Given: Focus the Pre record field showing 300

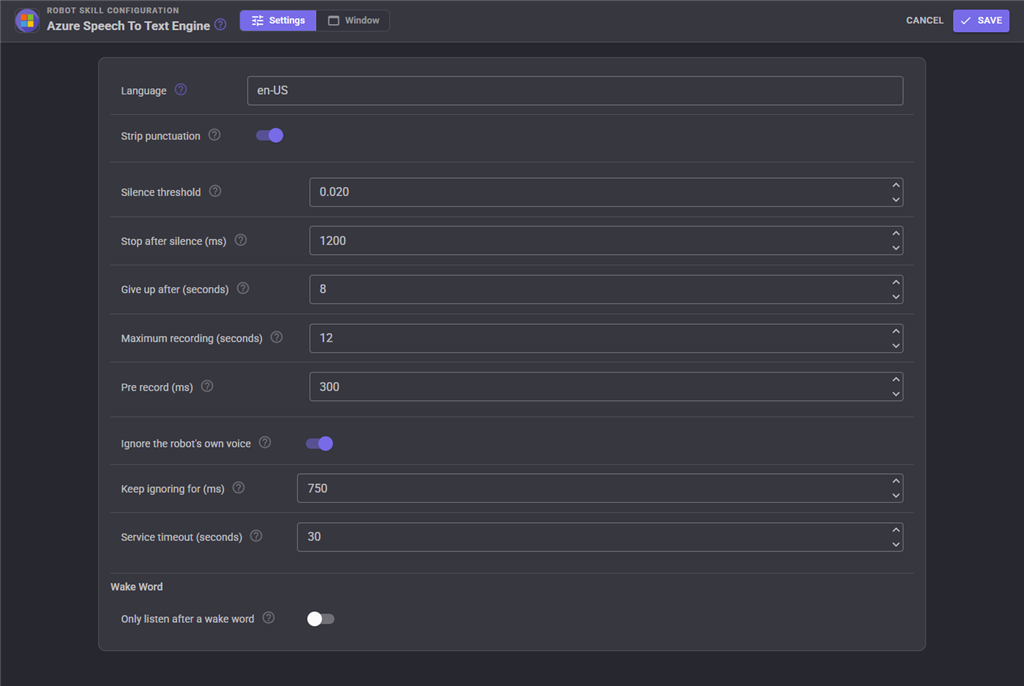Looking at the screenshot, I should click(x=606, y=387).
